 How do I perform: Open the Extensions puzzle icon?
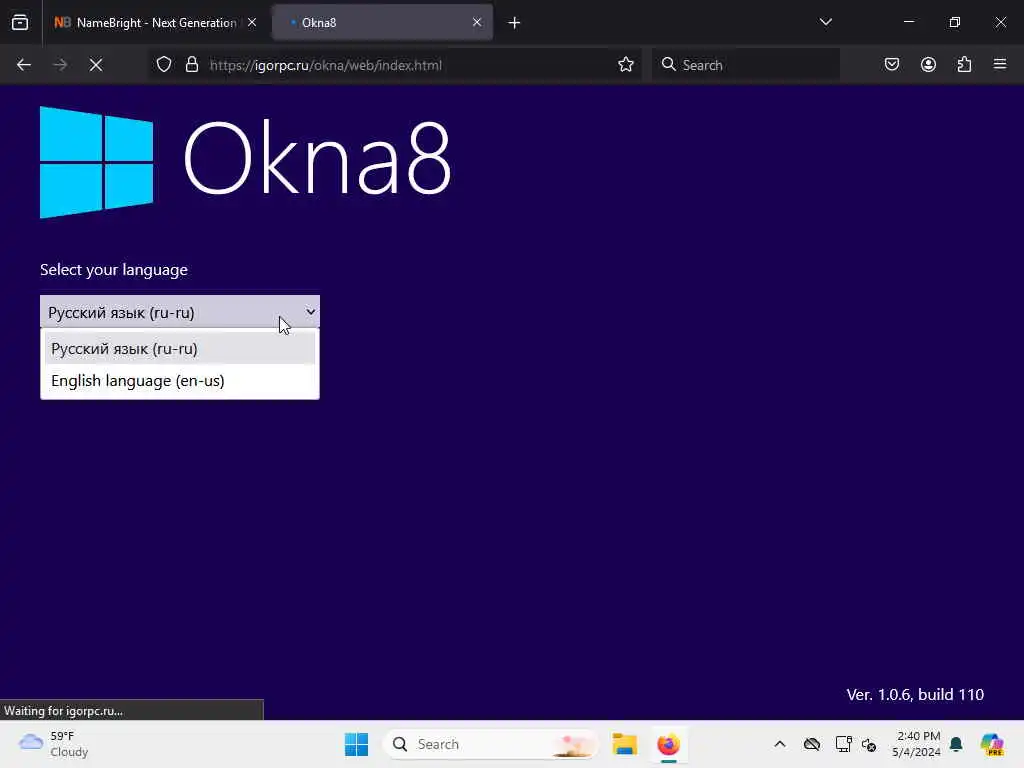pyautogui.click(x=964, y=65)
